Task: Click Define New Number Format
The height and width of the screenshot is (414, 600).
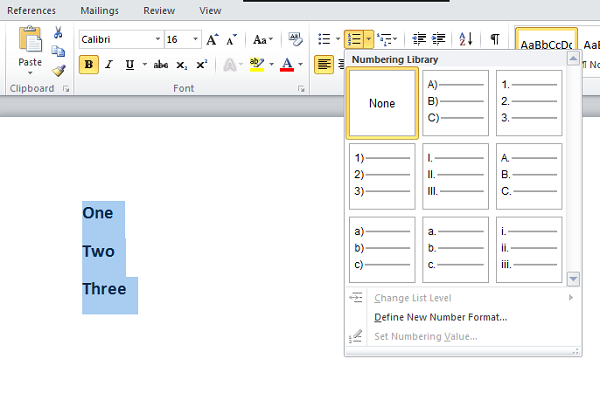Action: [x=440, y=317]
